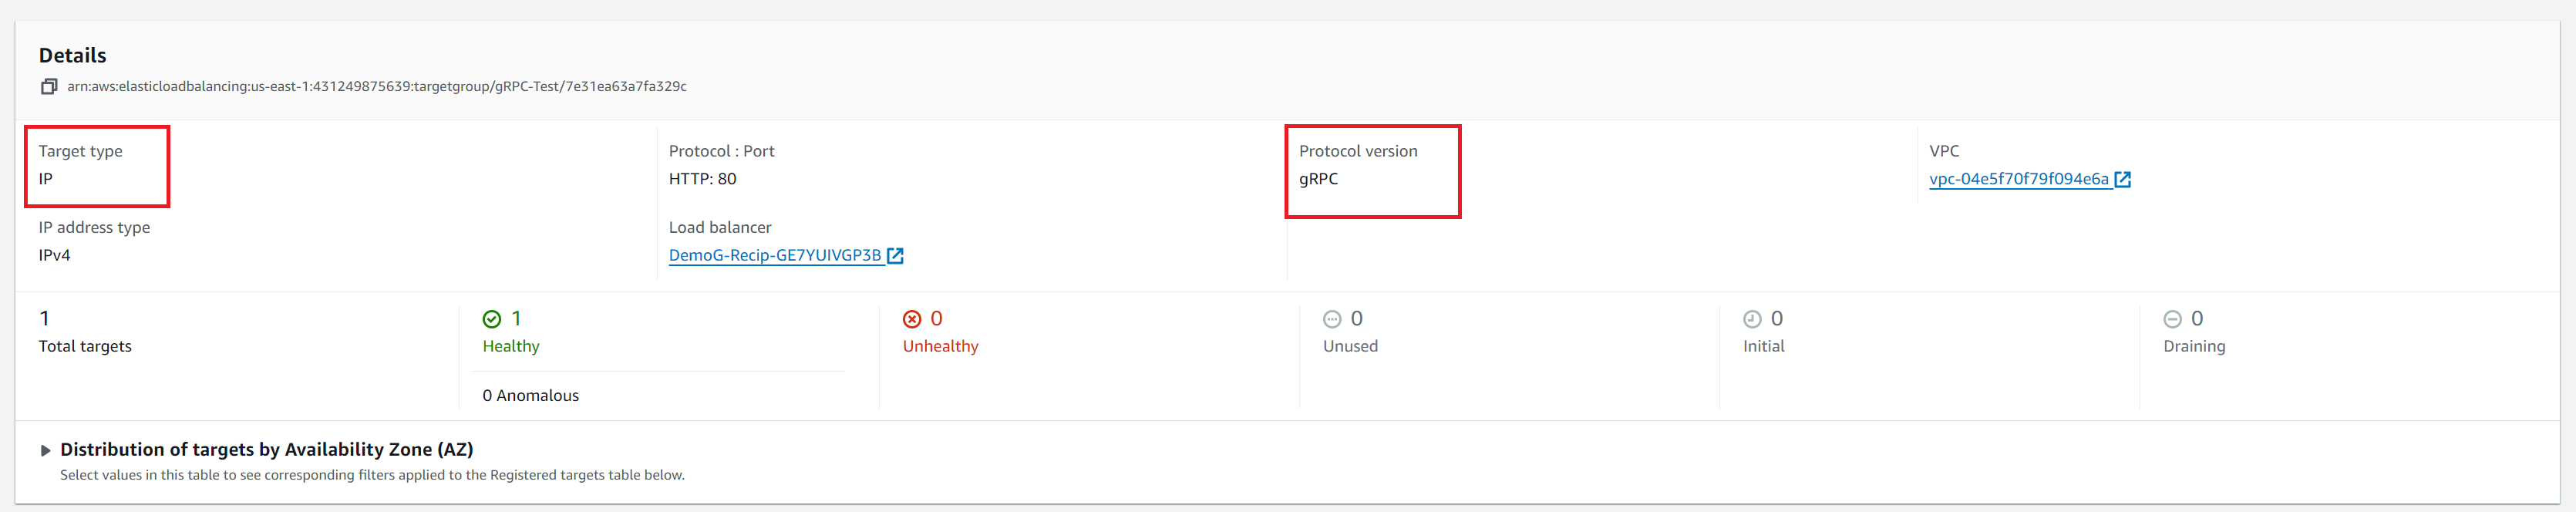2576x512 pixels.
Task: Select the Unhealthy targets count
Action: [936, 318]
